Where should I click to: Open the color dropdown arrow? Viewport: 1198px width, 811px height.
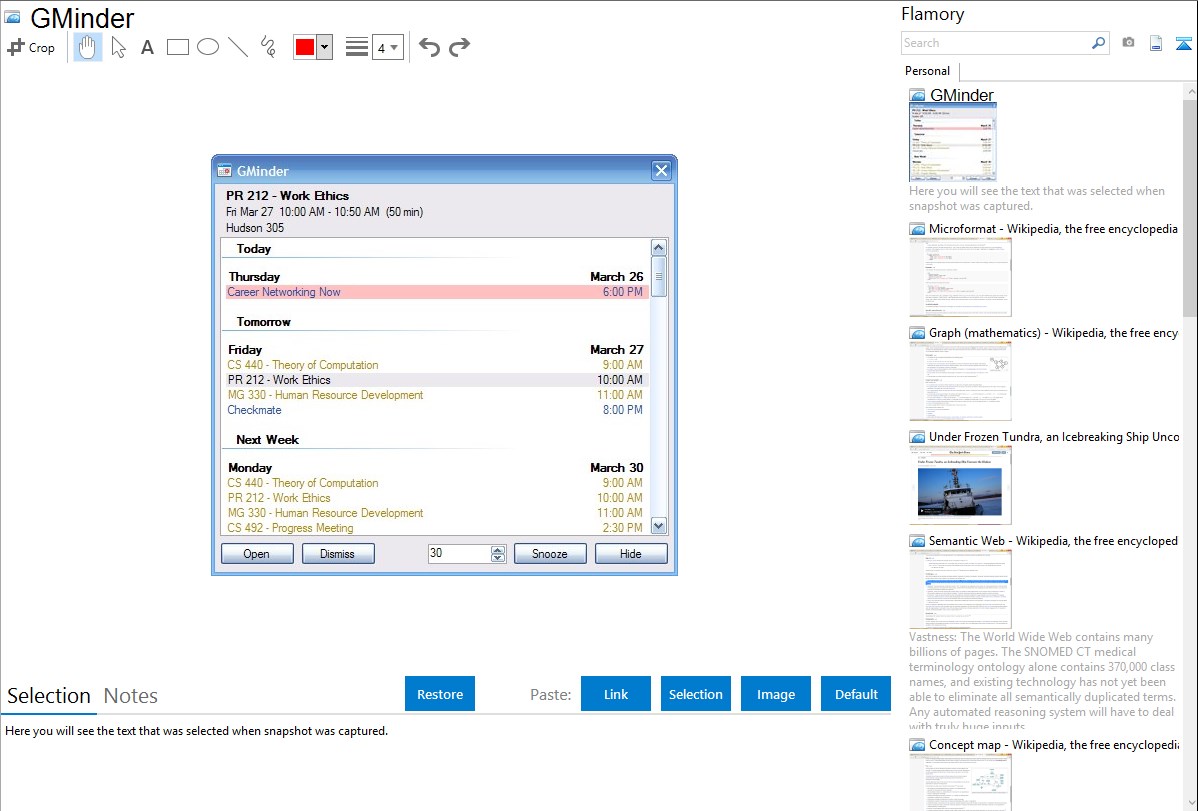click(325, 47)
